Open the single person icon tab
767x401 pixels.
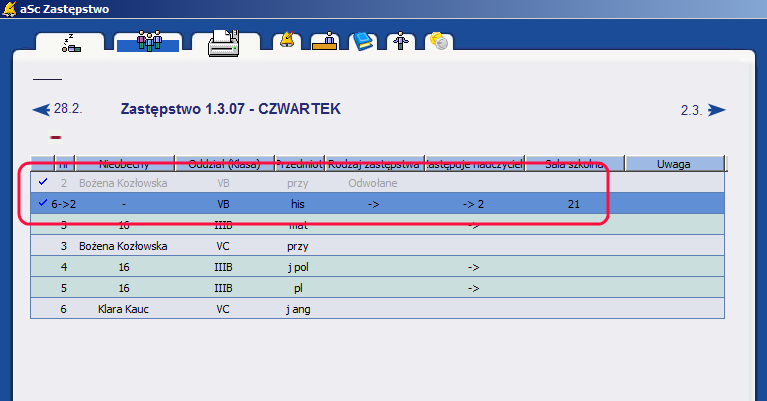[x=400, y=42]
